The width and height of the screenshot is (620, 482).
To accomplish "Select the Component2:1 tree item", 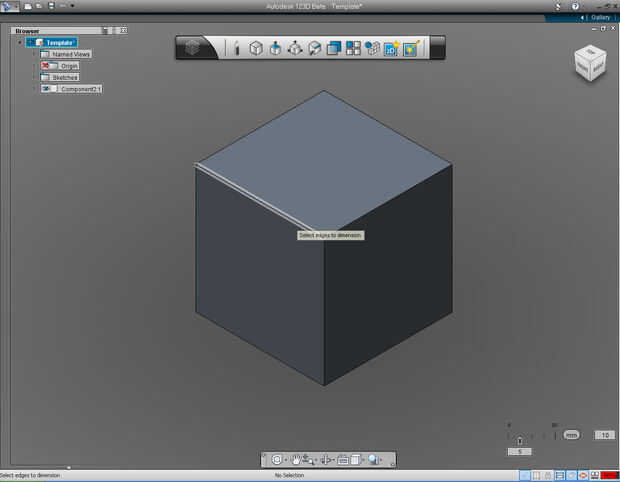I will point(72,89).
